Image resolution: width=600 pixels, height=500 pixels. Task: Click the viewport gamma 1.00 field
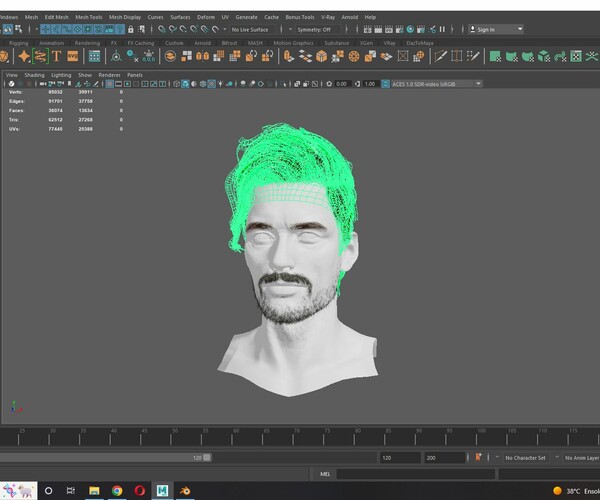370,84
